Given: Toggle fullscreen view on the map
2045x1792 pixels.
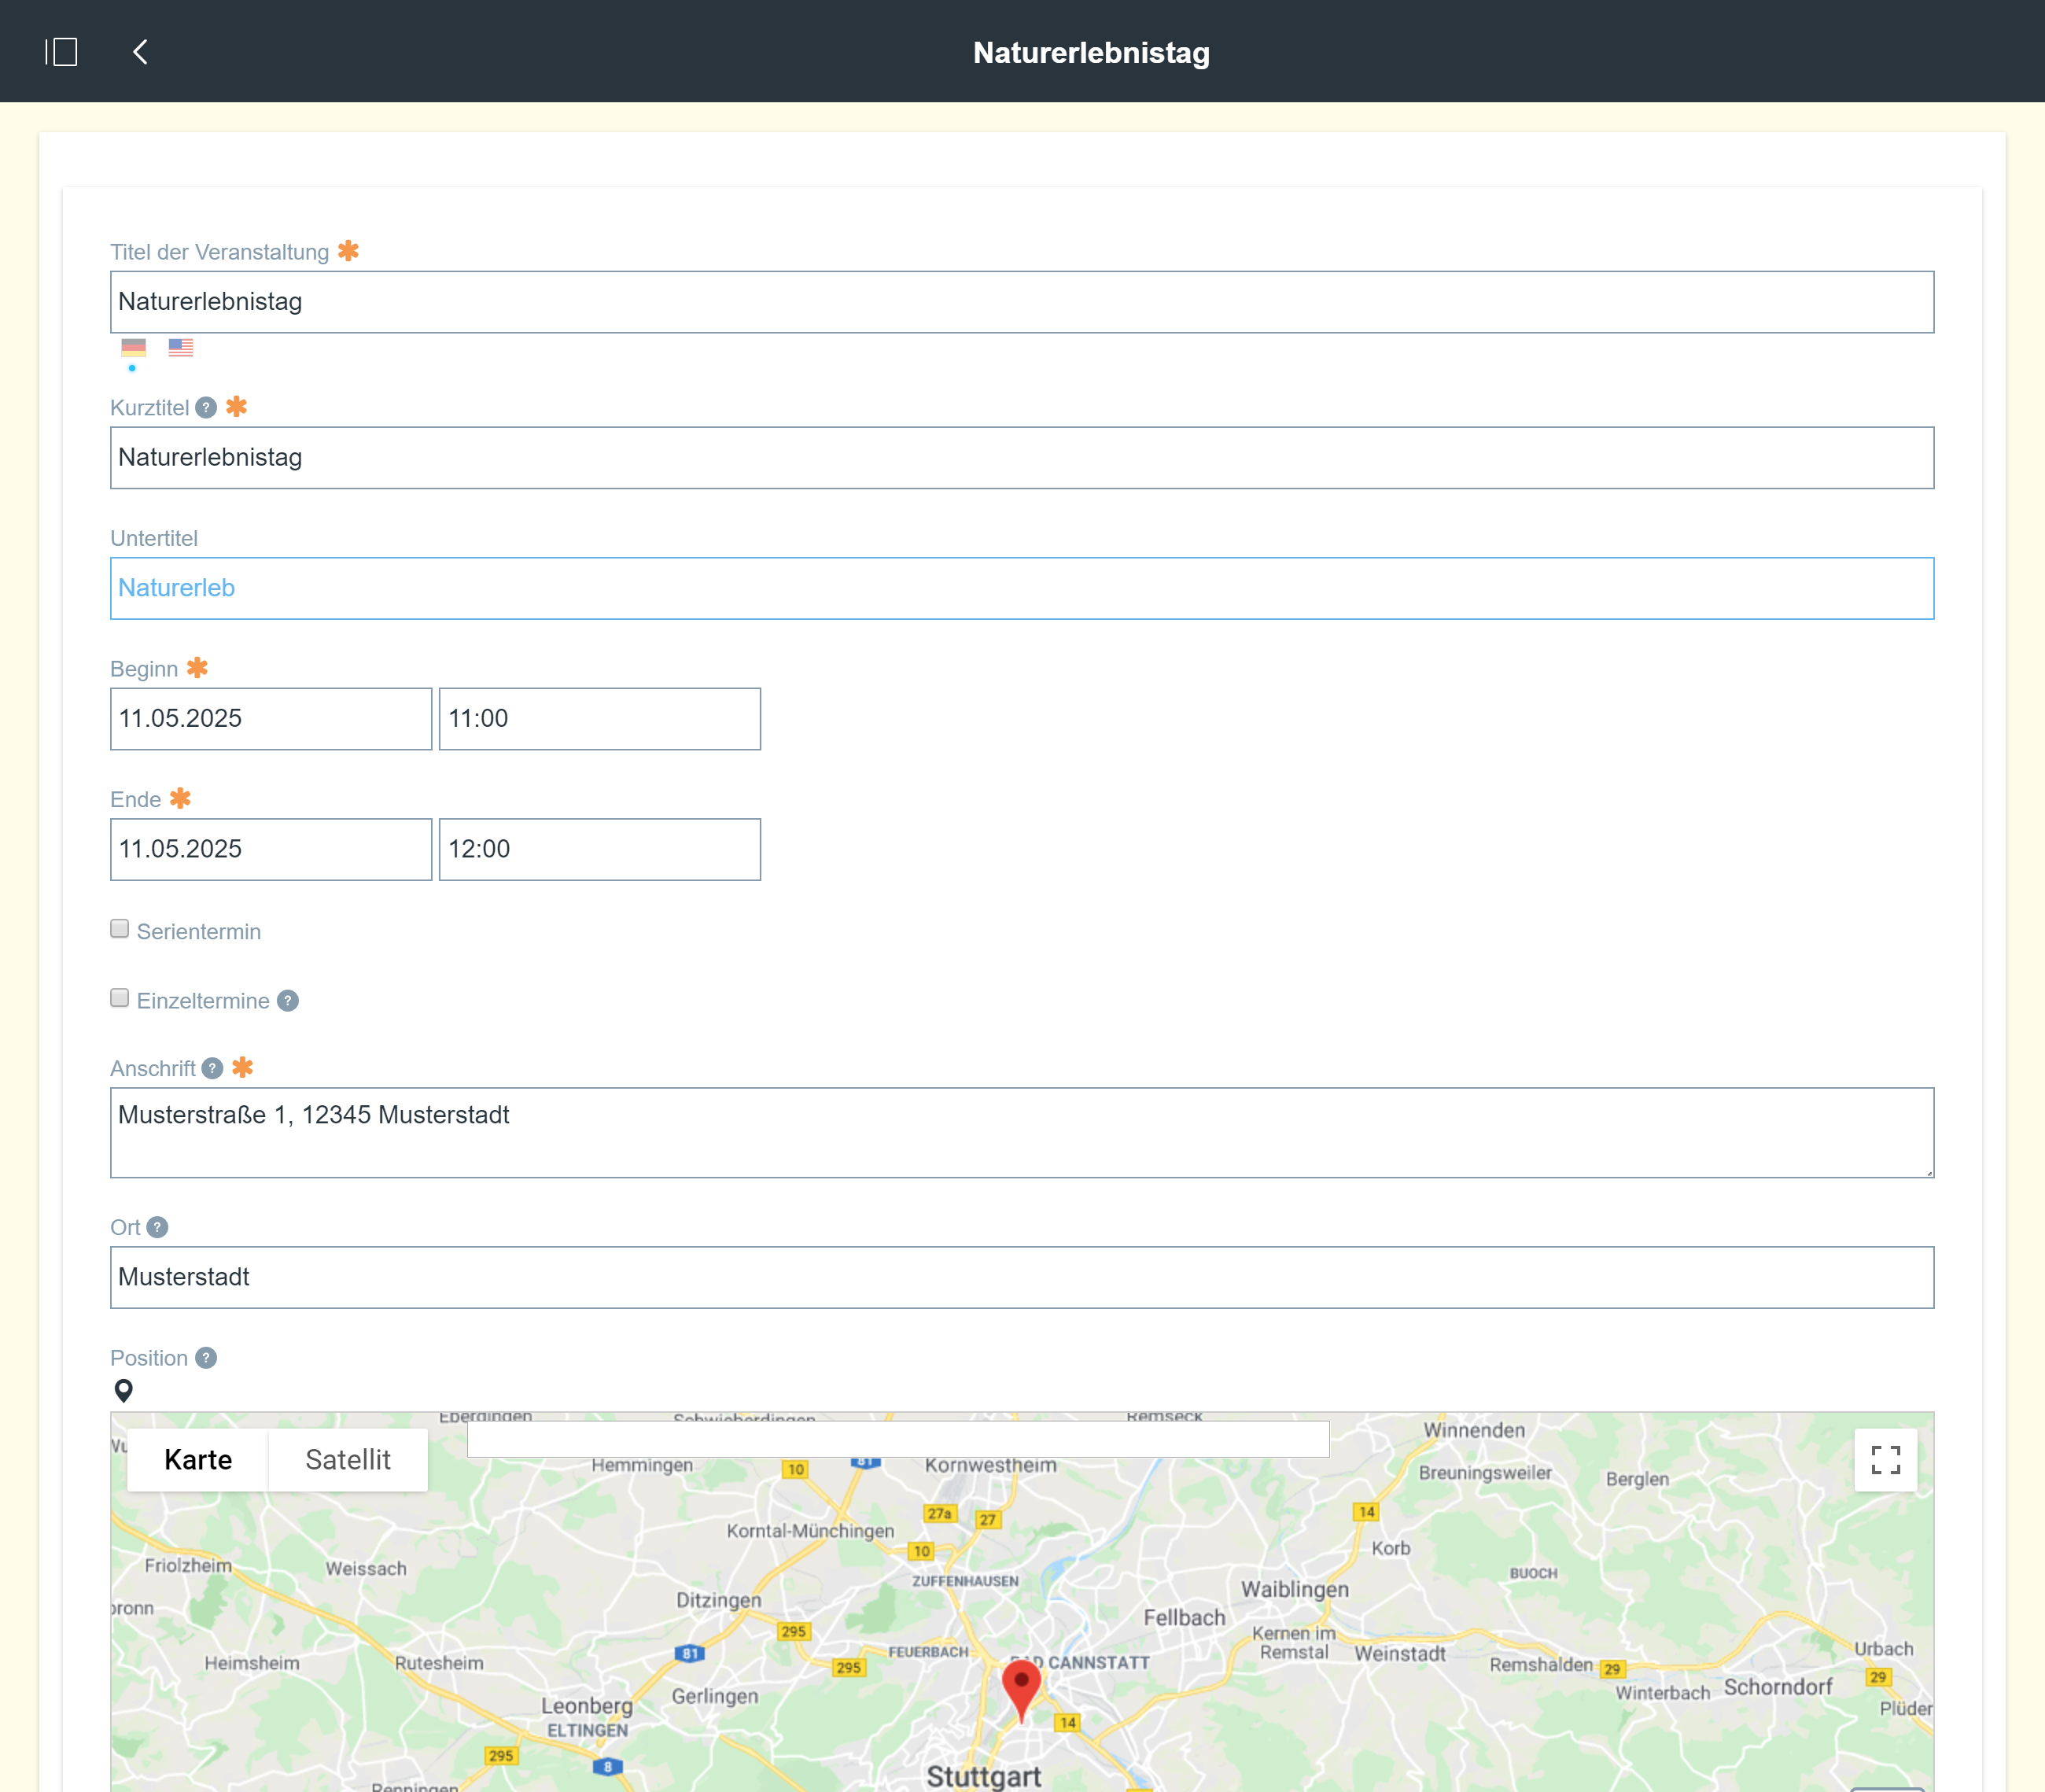Looking at the screenshot, I should (x=1885, y=1460).
